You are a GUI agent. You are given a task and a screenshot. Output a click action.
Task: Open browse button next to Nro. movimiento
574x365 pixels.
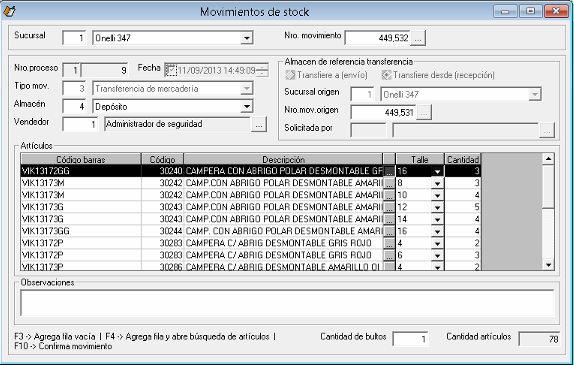(418, 38)
